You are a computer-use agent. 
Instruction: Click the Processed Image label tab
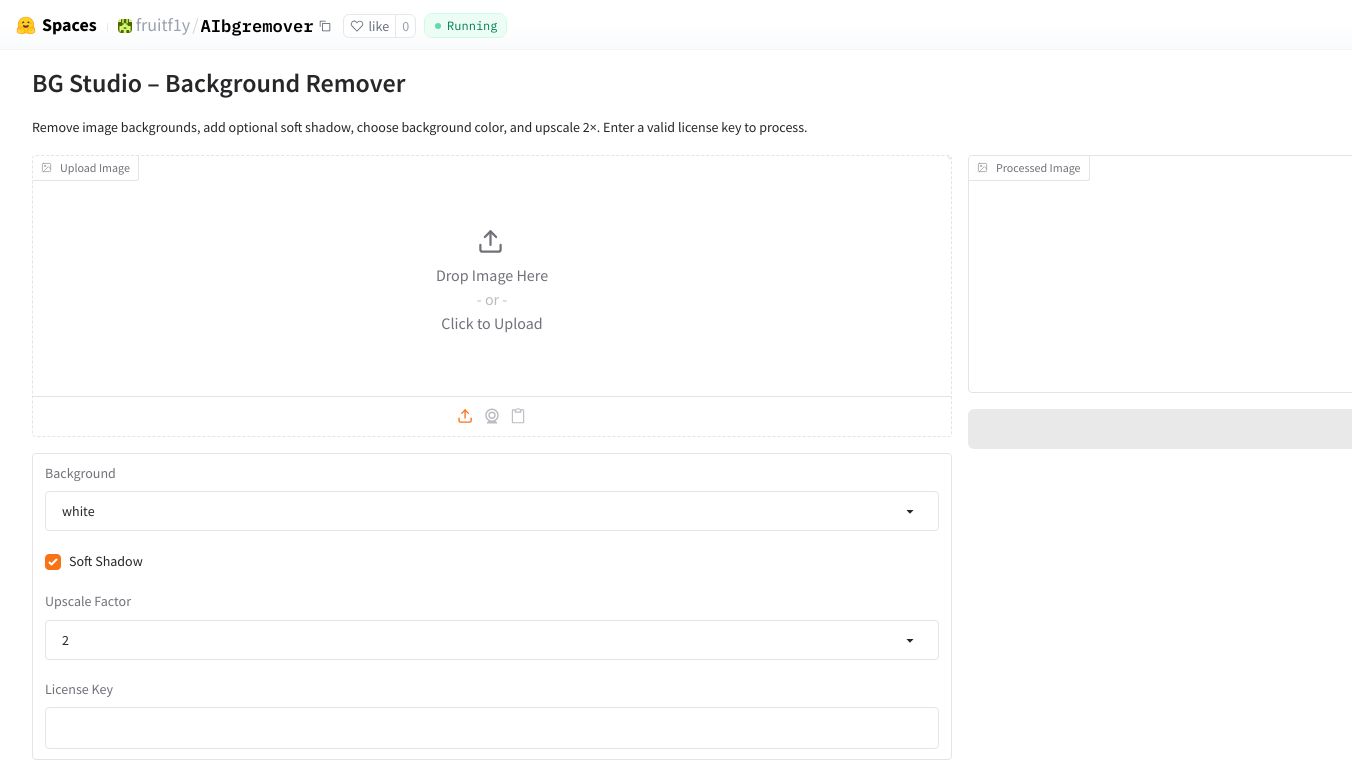[1029, 168]
